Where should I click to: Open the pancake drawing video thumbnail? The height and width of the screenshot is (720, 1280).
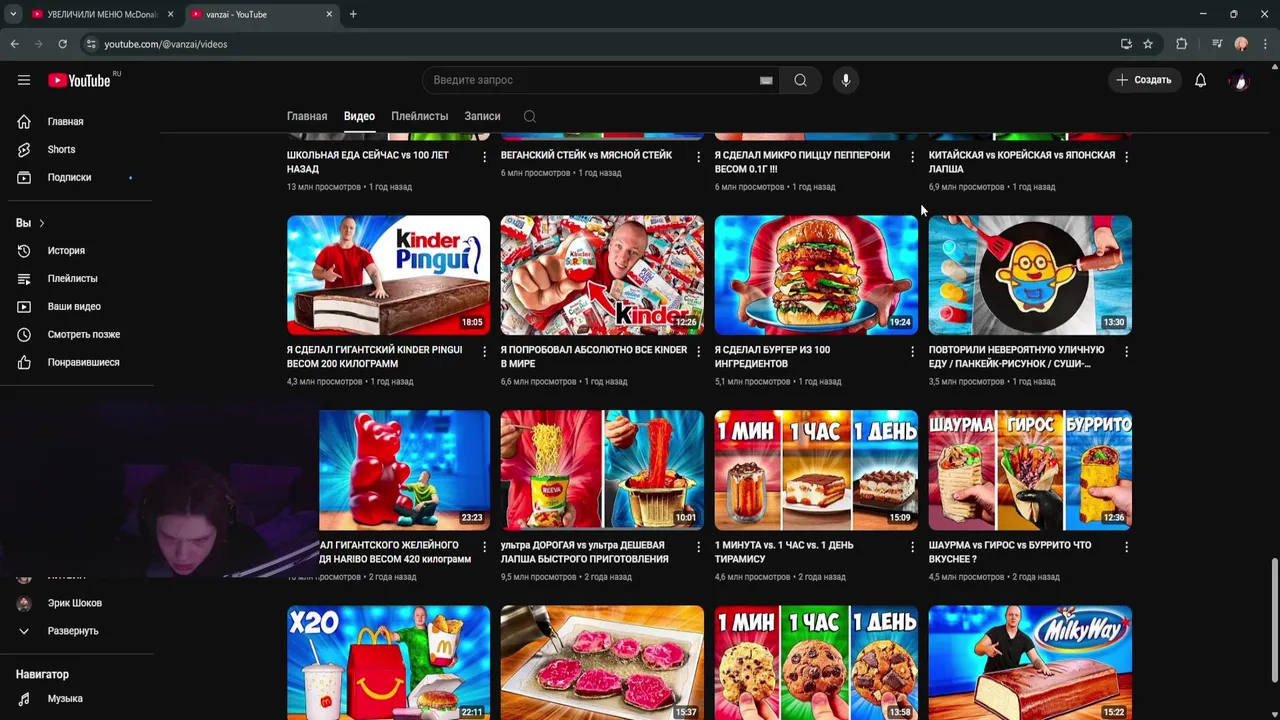[x=1030, y=275]
